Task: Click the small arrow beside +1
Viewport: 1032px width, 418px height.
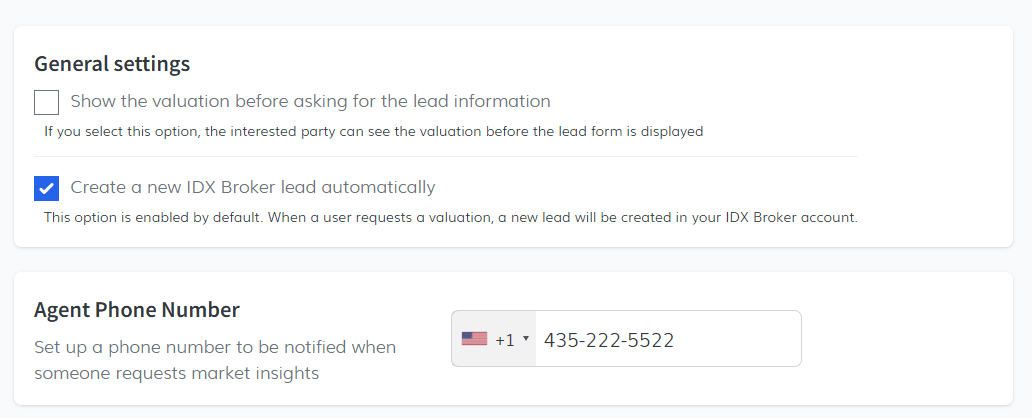Action: click(x=526, y=339)
